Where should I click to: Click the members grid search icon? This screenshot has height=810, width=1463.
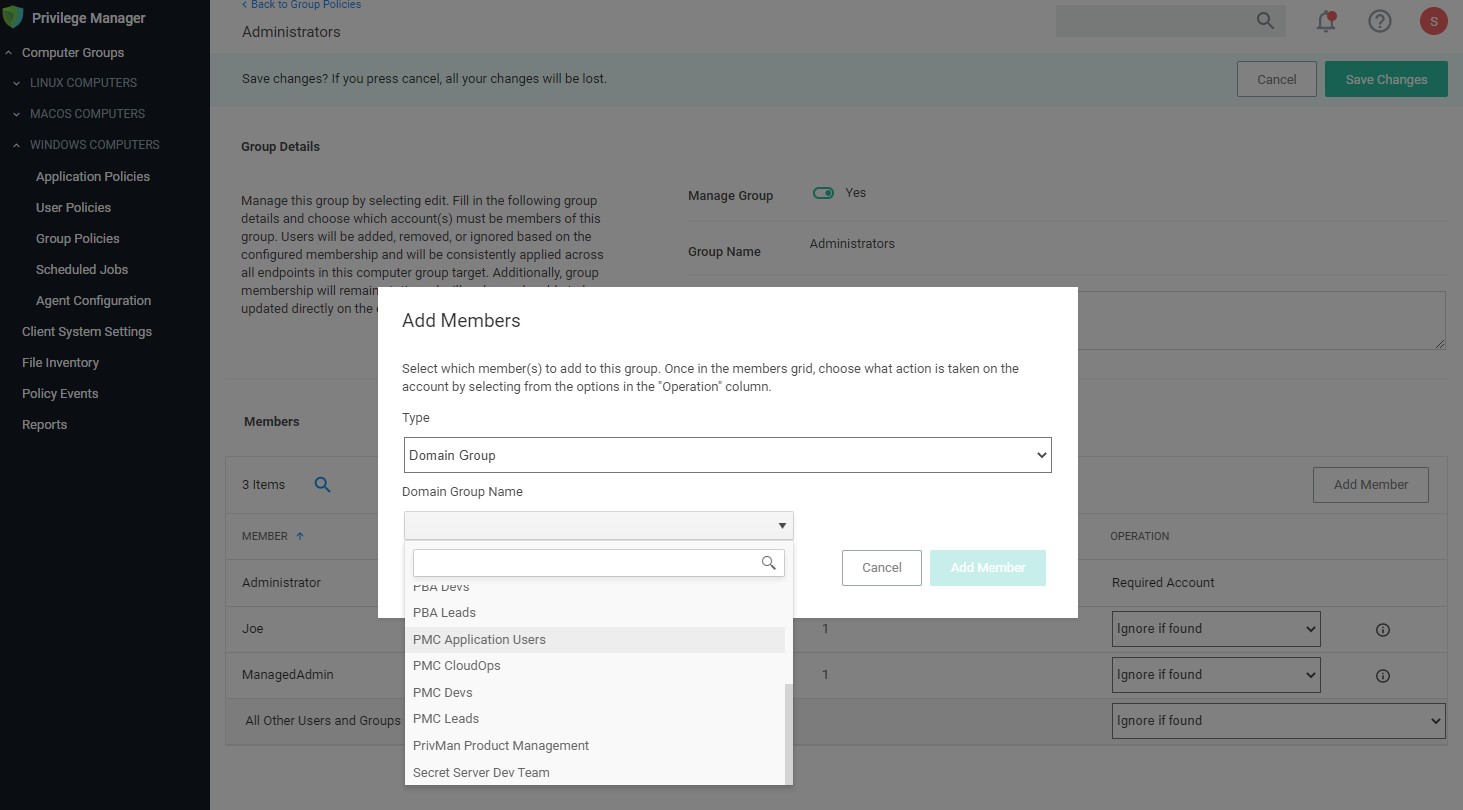coord(322,484)
